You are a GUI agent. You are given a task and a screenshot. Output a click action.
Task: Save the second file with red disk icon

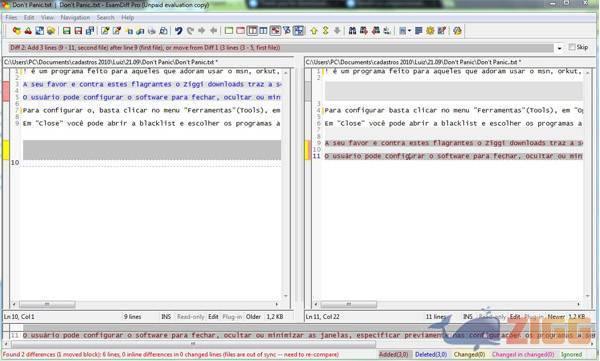[x=78, y=31]
